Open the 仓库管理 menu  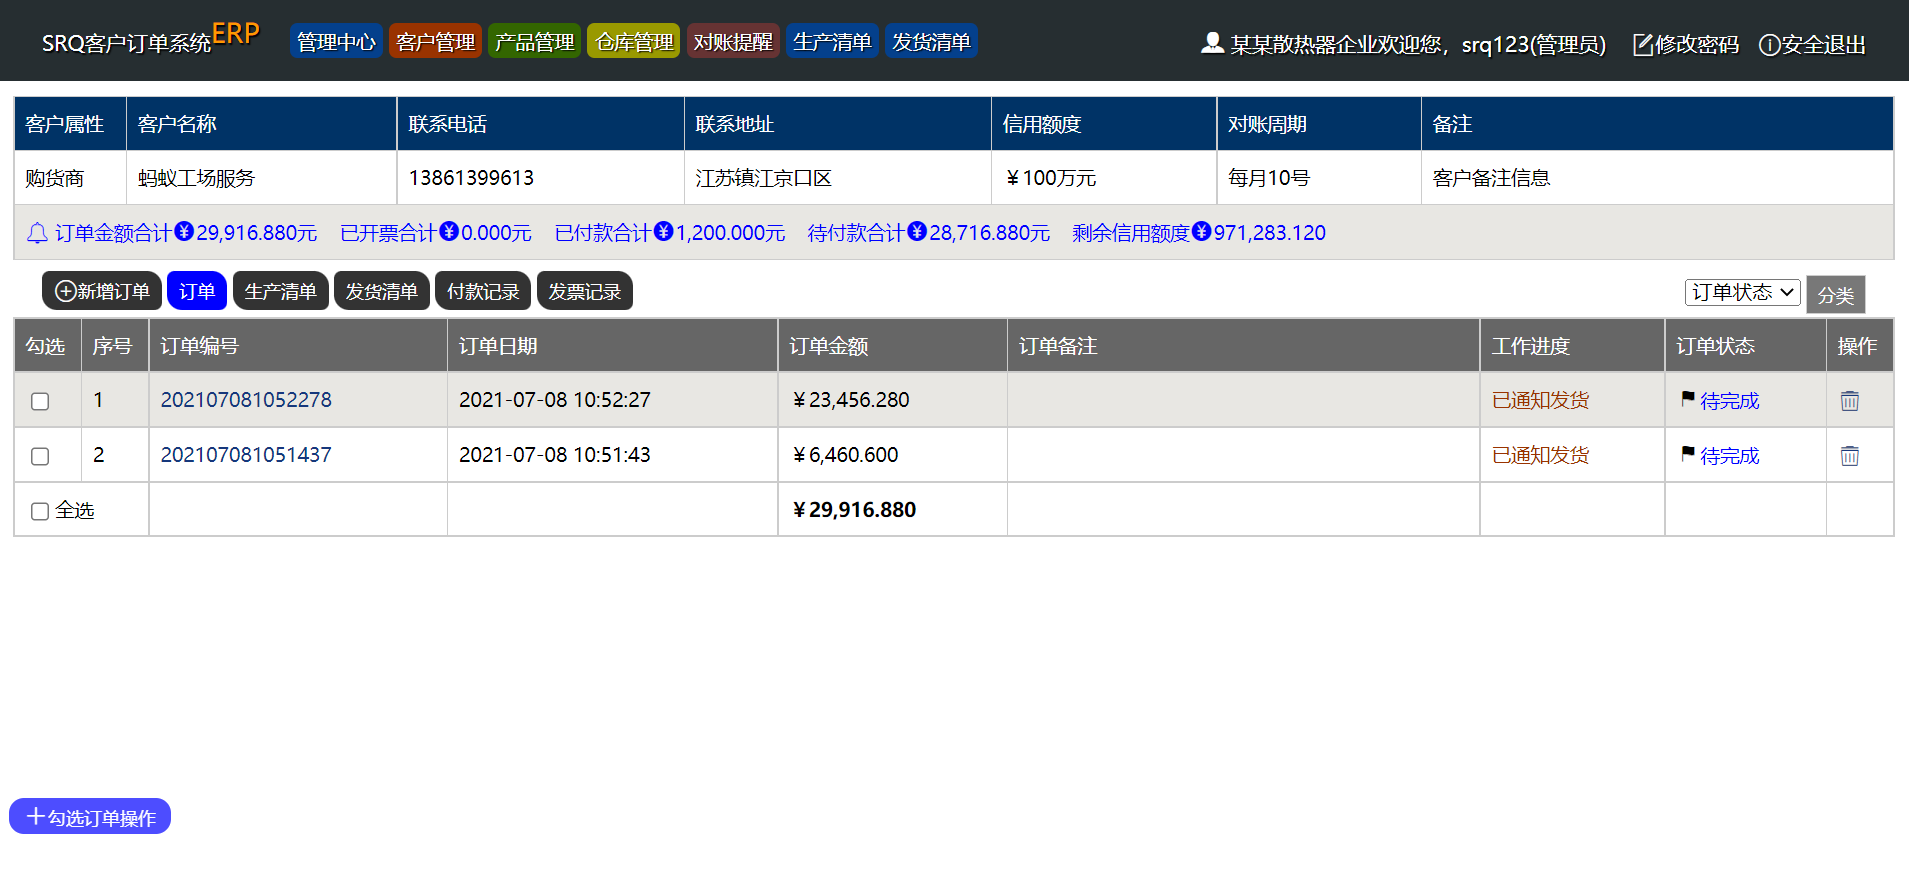point(634,42)
